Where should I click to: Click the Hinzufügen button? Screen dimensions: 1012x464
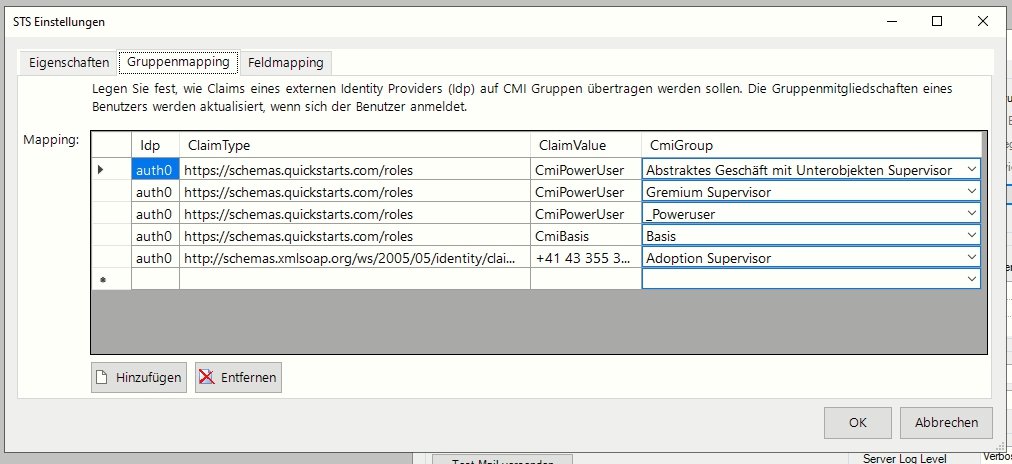pyautogui.click(x=139, y=377)
